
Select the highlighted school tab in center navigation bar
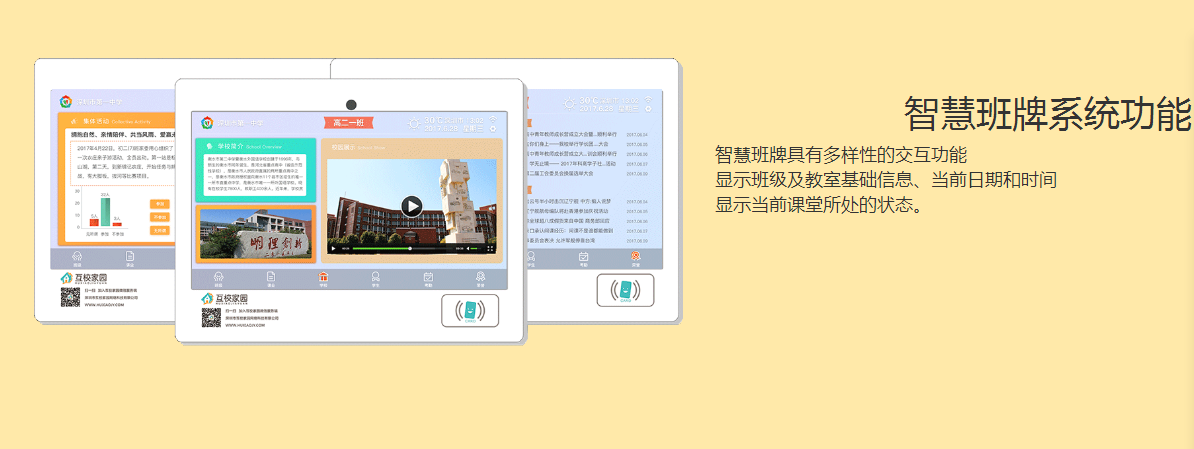[323, 278]
